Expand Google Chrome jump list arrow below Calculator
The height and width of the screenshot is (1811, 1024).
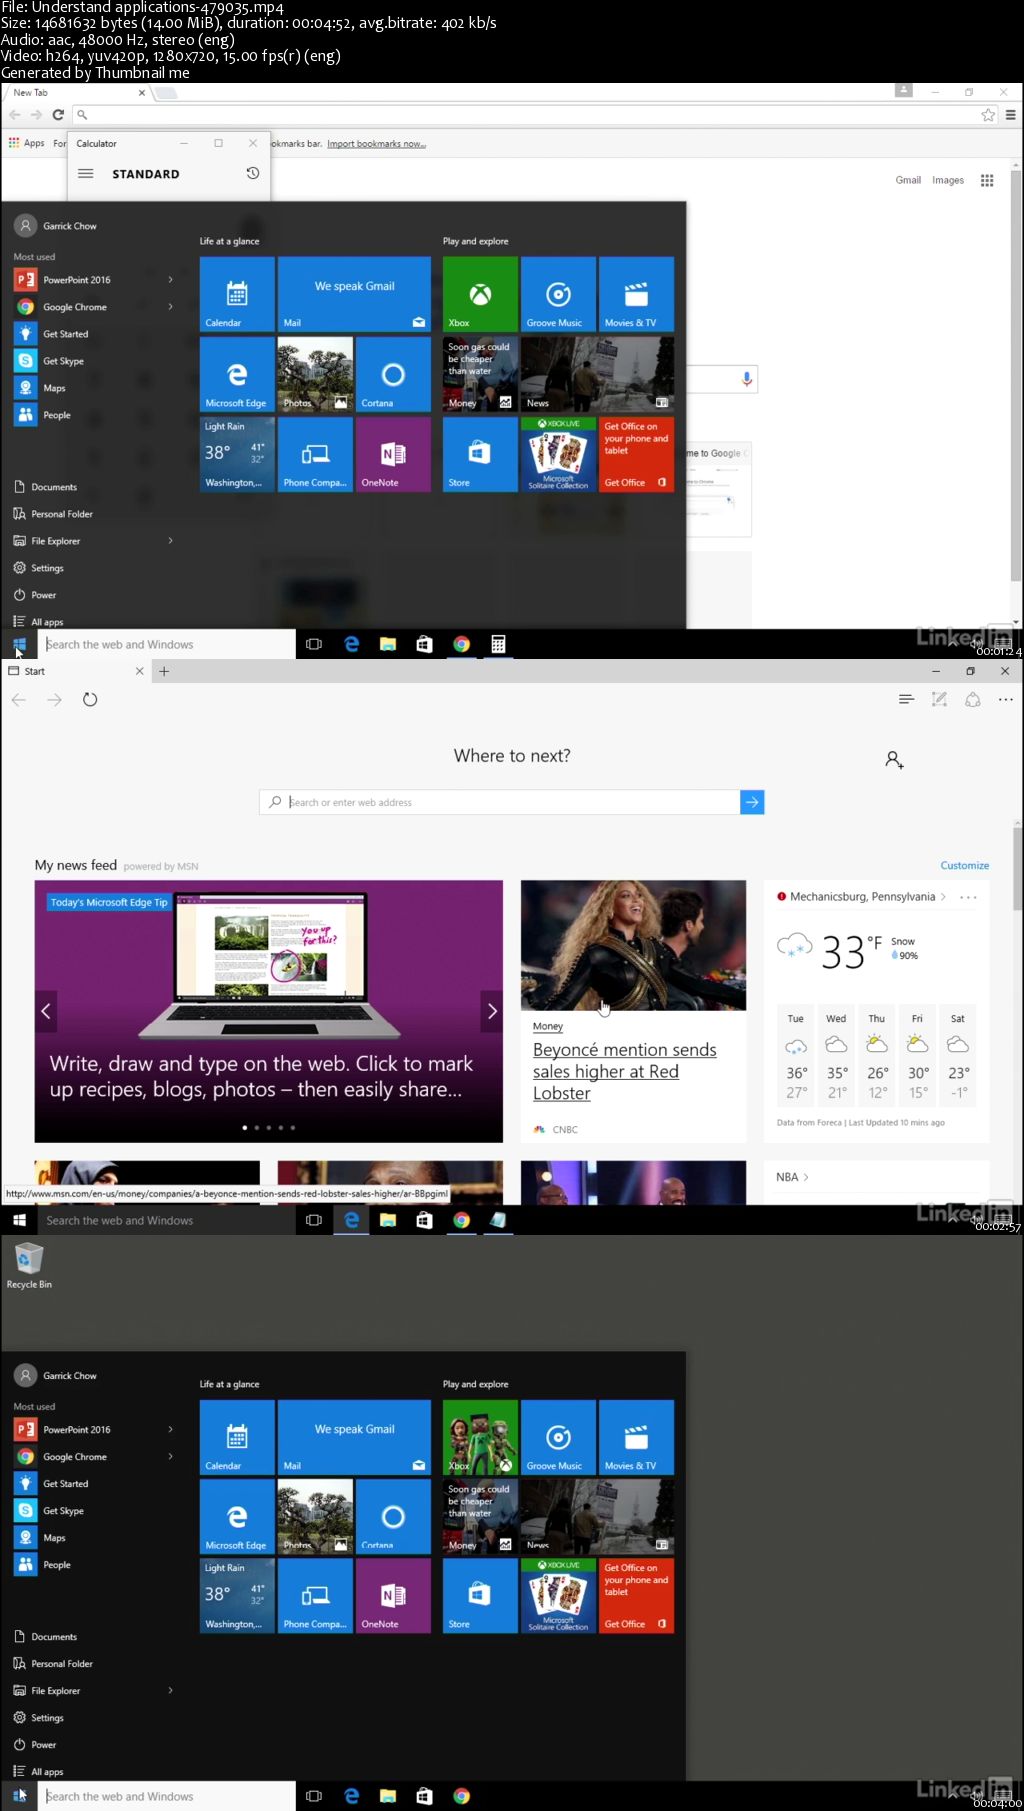(x=170, y=307)
